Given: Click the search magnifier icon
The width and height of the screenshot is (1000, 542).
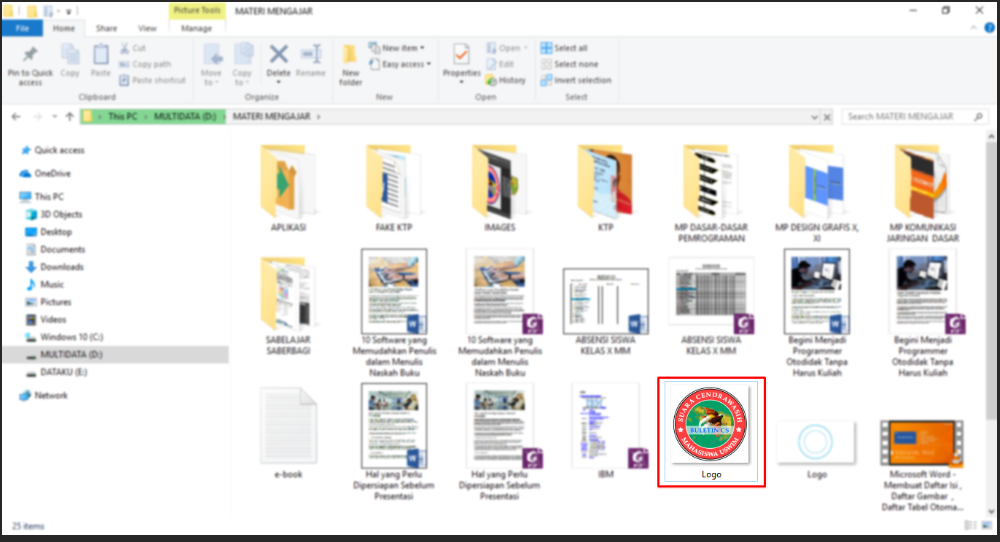Looking at the screenshot, I should click(978, 117).
